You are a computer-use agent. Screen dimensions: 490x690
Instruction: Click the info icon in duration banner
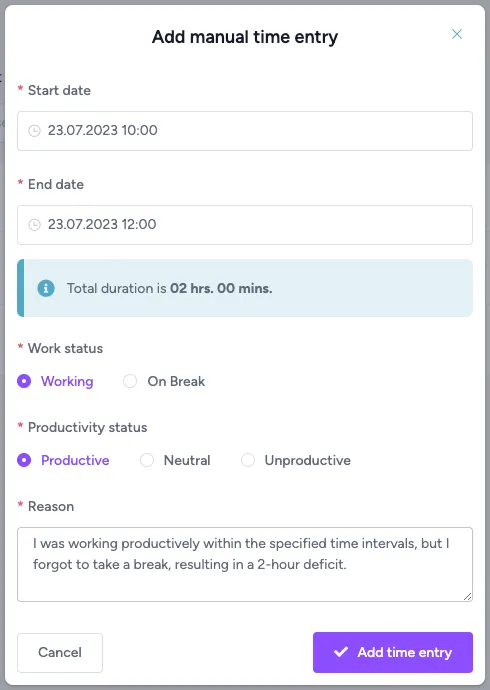click(x=46, y=288)
